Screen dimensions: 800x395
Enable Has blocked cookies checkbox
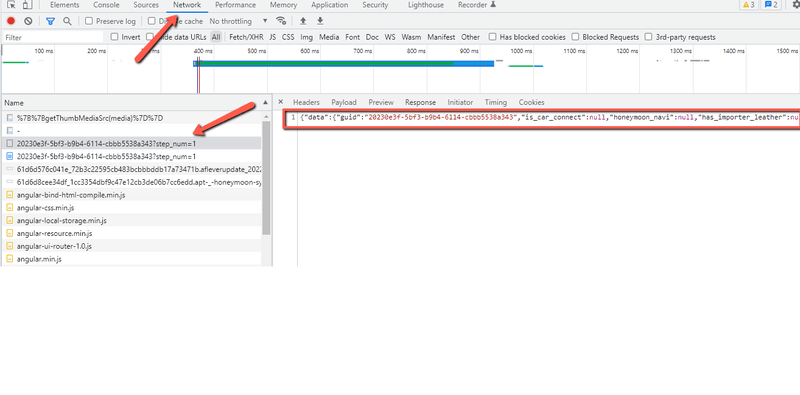coord(492,37)
